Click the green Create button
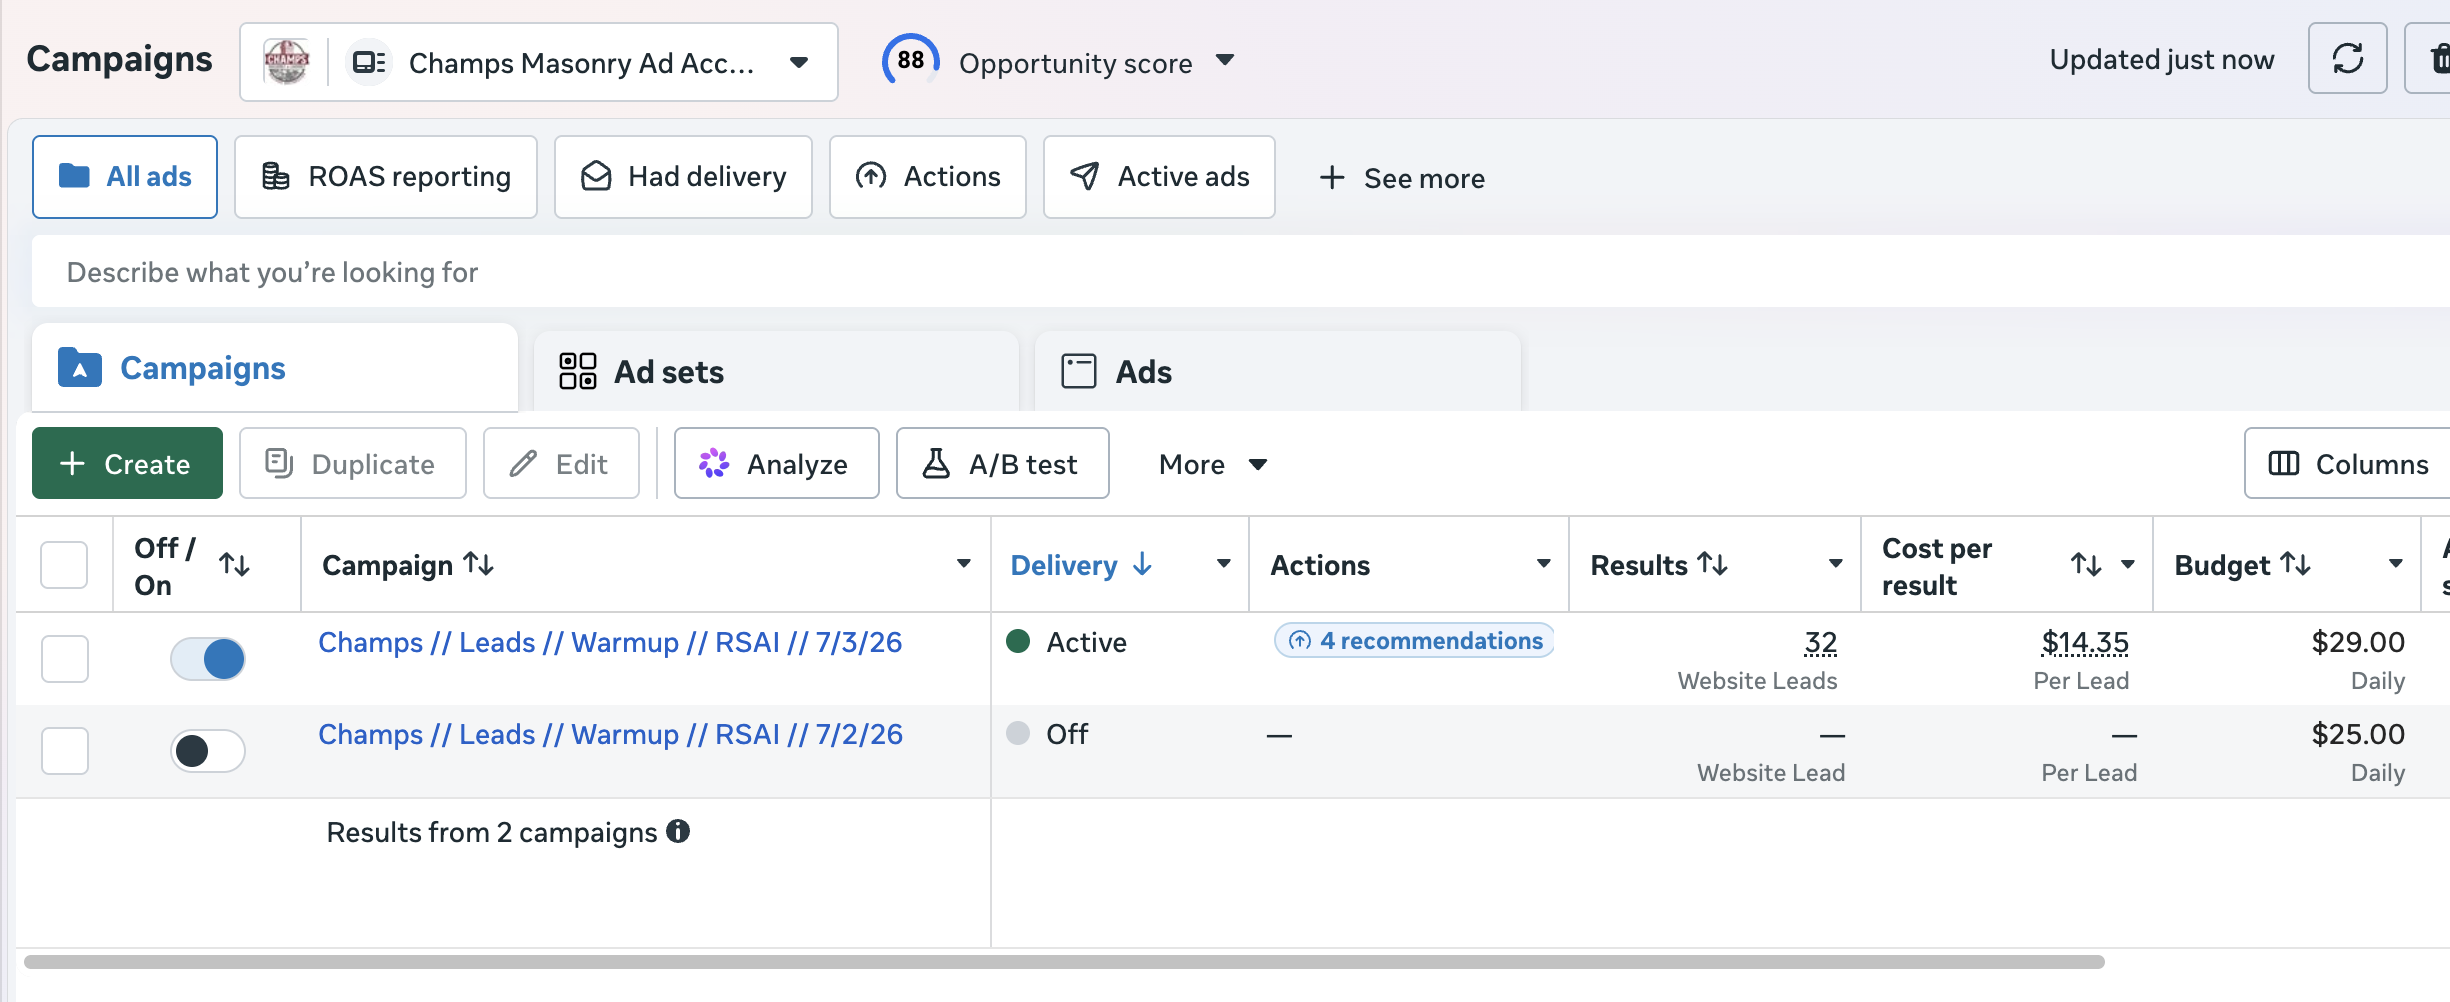Viewport: 2450px width, 1002px height. (127, 463)
